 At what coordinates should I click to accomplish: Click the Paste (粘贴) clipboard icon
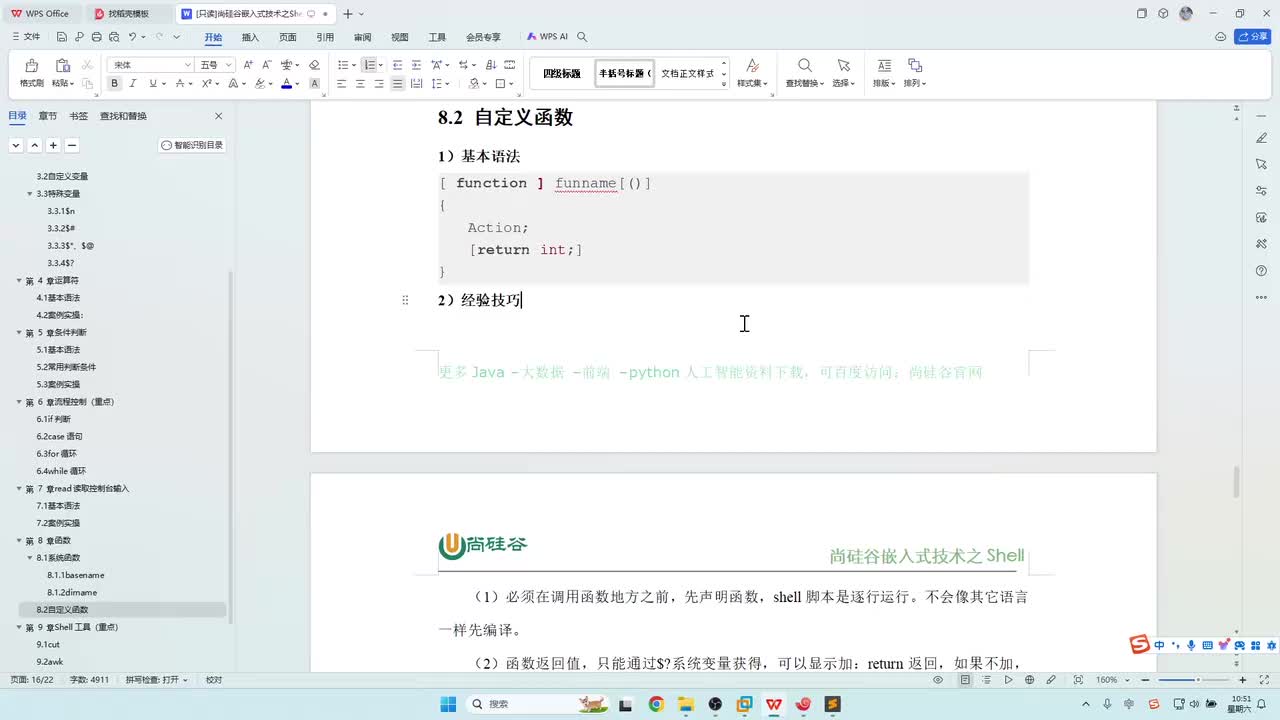(62, 66)
